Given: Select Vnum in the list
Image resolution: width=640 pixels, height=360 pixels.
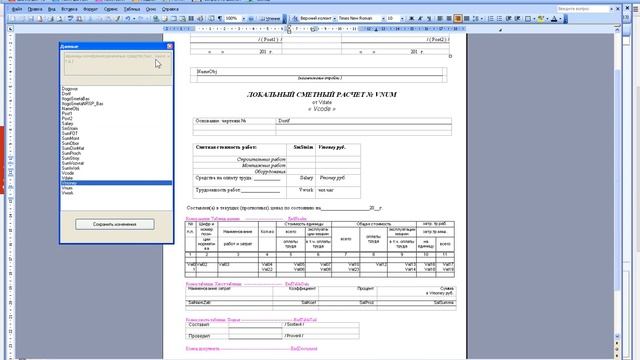Looking at the screenshot, I should (67, 188).
